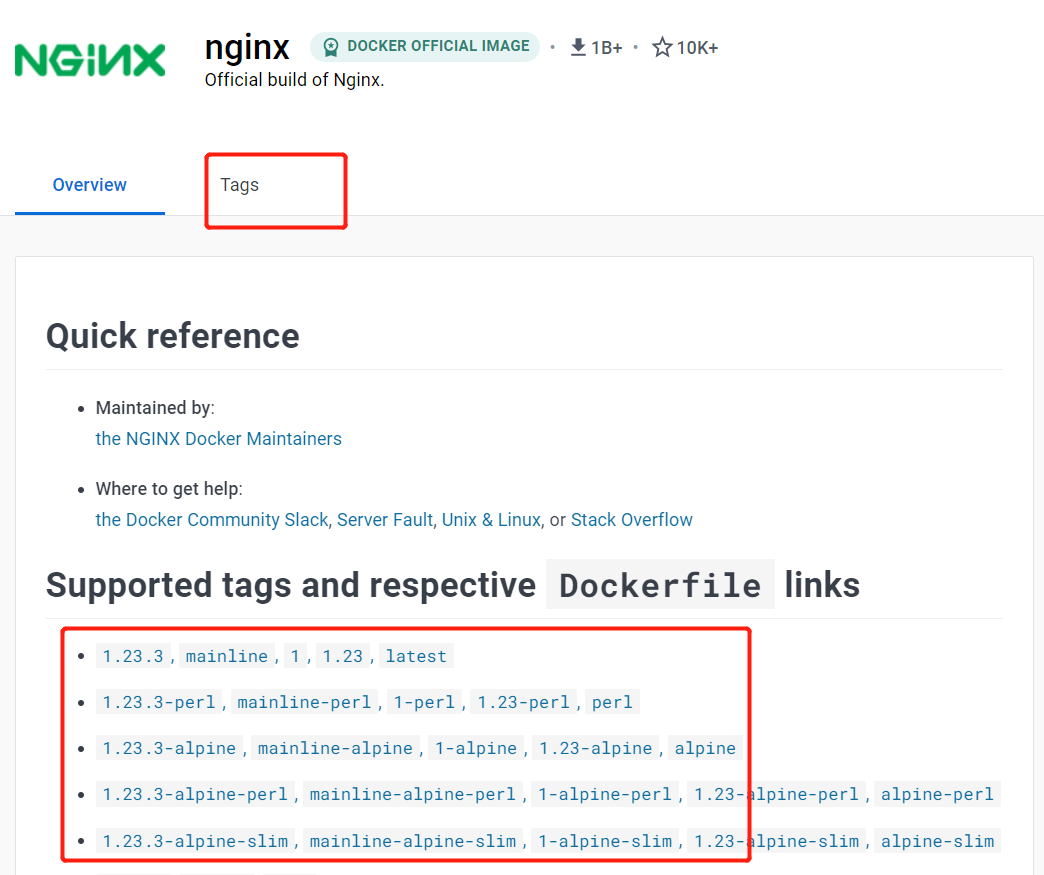Image resolution: width=1044 pixels, height=875 pixels.
Task: Click the alpine tag link
Action: [705, 748]
